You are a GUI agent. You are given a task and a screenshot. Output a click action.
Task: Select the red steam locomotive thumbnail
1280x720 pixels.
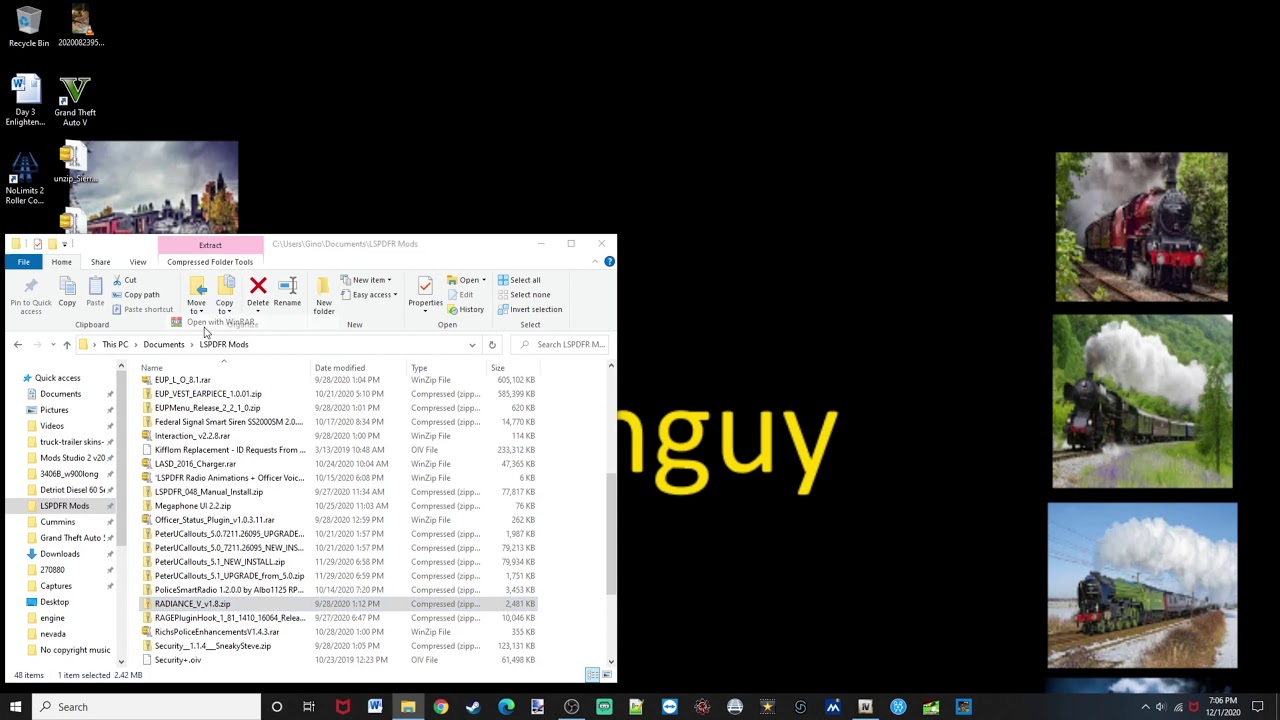pyautogui.click(x=1141, y=227)
